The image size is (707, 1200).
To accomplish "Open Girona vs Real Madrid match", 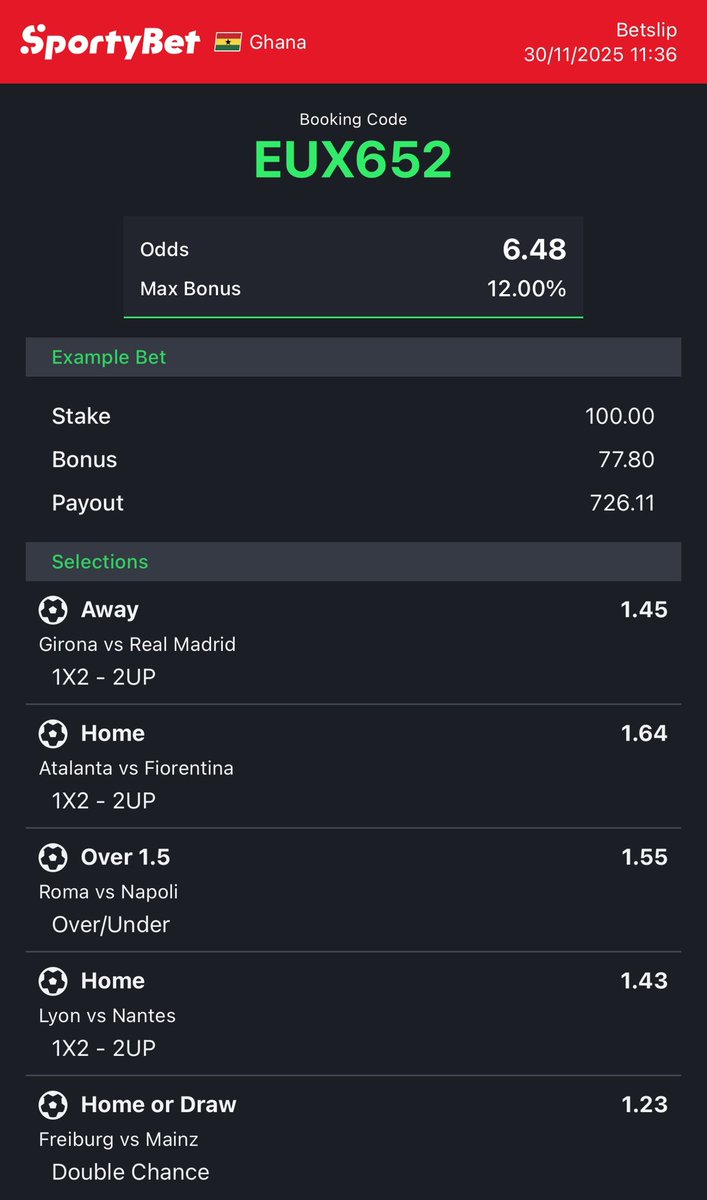I will click(137, 645).
